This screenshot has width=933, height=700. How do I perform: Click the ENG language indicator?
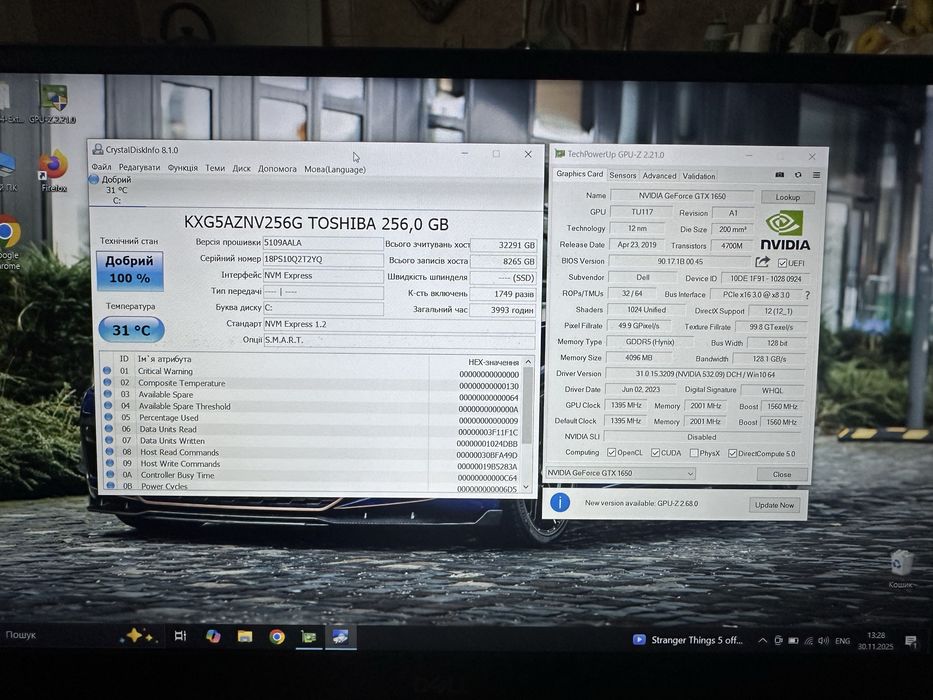842,641
